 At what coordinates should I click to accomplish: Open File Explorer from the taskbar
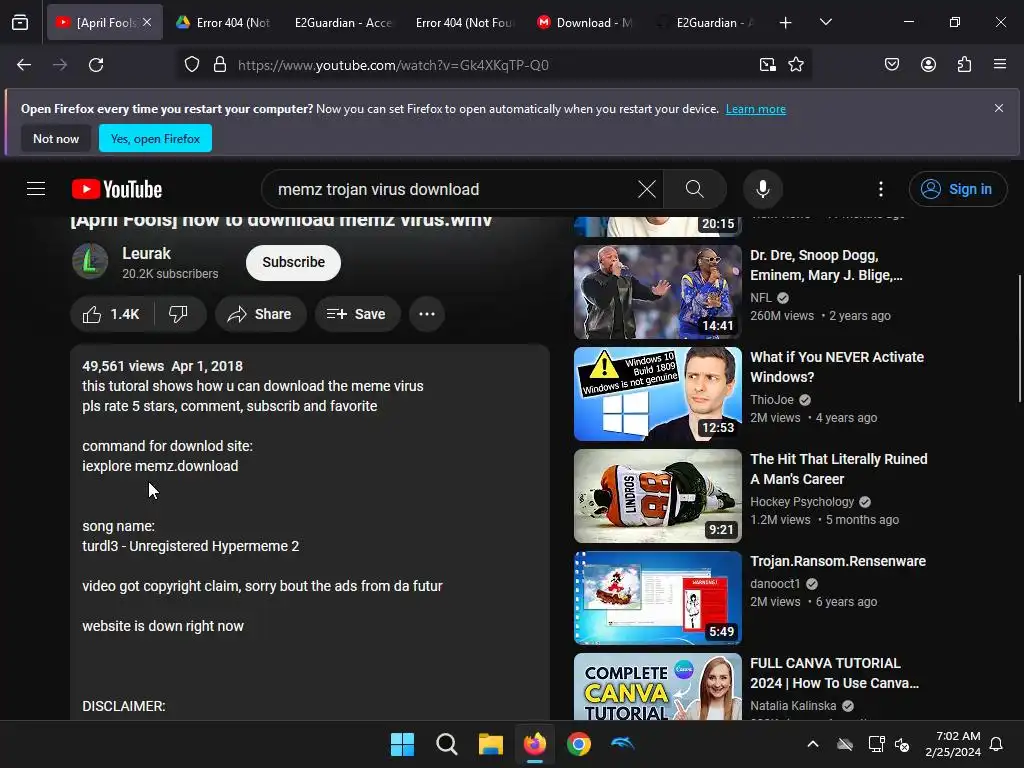click(490, 744)
